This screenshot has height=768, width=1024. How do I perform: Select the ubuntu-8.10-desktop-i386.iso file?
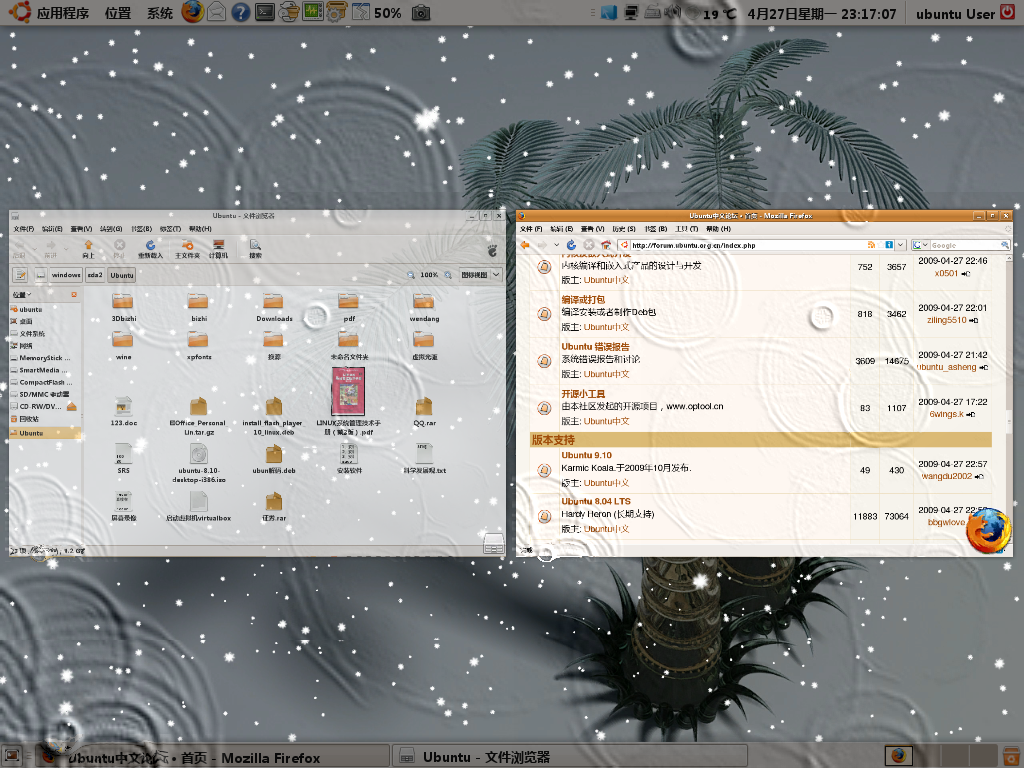(199, 462)
